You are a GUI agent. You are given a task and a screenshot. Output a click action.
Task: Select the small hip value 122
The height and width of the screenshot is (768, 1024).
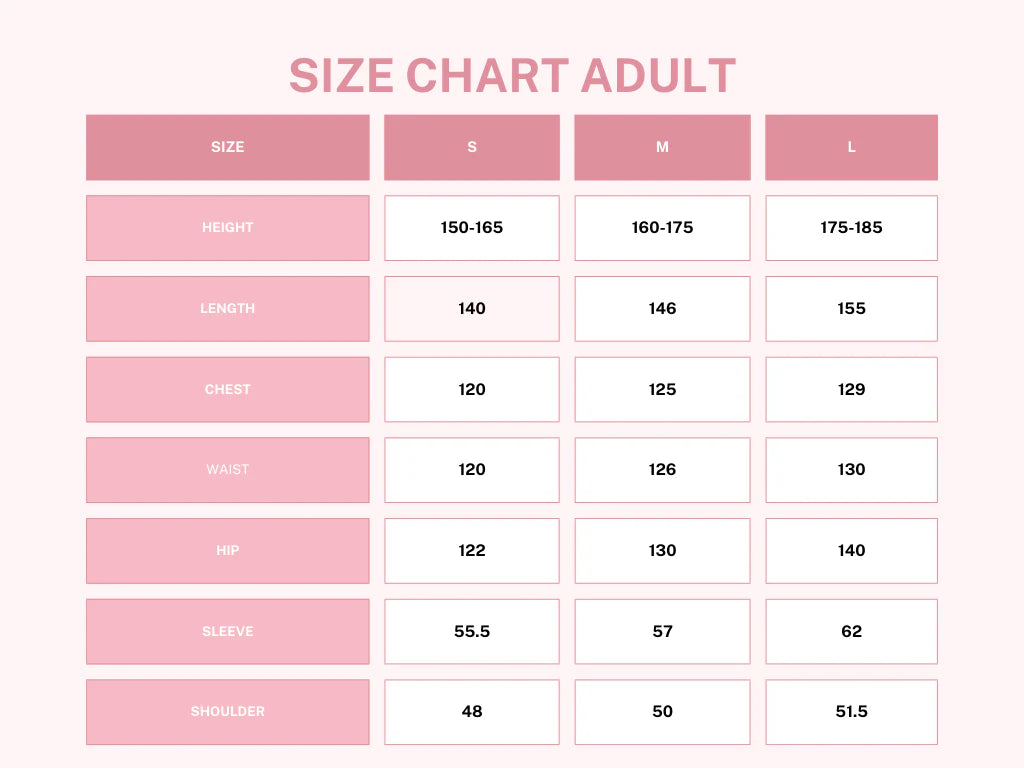pos(472,551)
